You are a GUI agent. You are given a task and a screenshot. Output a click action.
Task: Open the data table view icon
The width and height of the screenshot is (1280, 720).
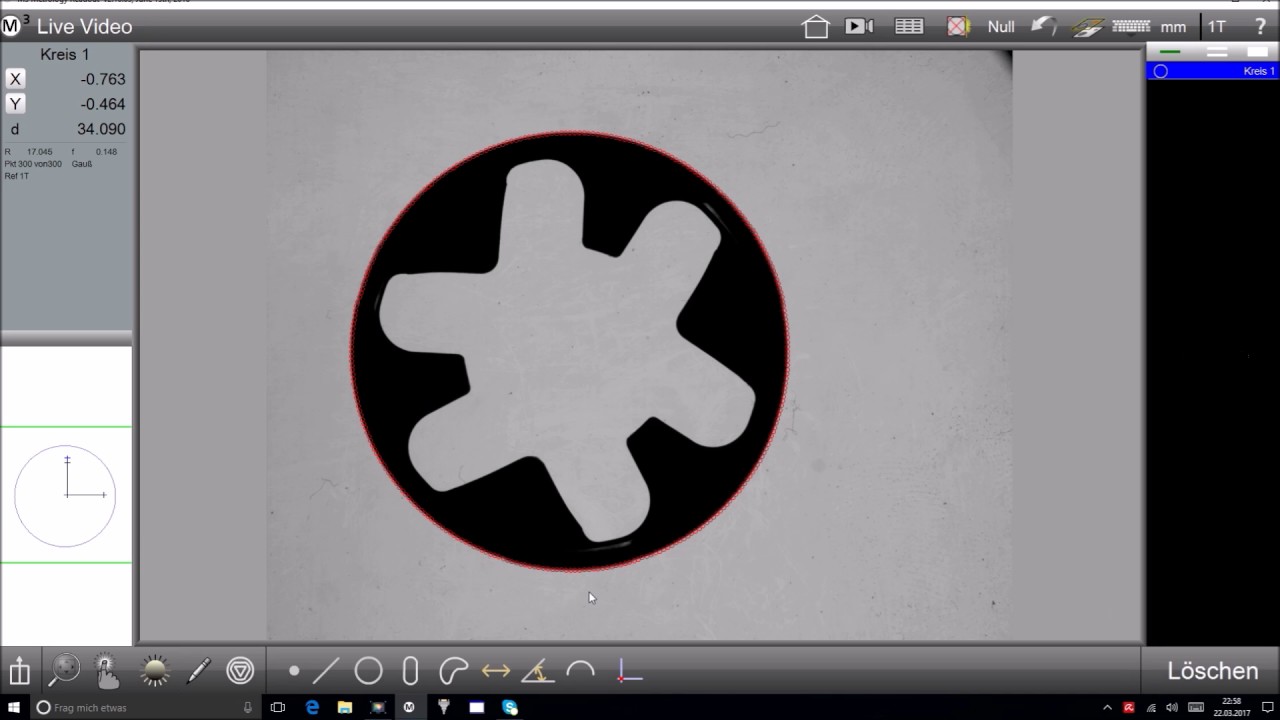click(909, 27)
